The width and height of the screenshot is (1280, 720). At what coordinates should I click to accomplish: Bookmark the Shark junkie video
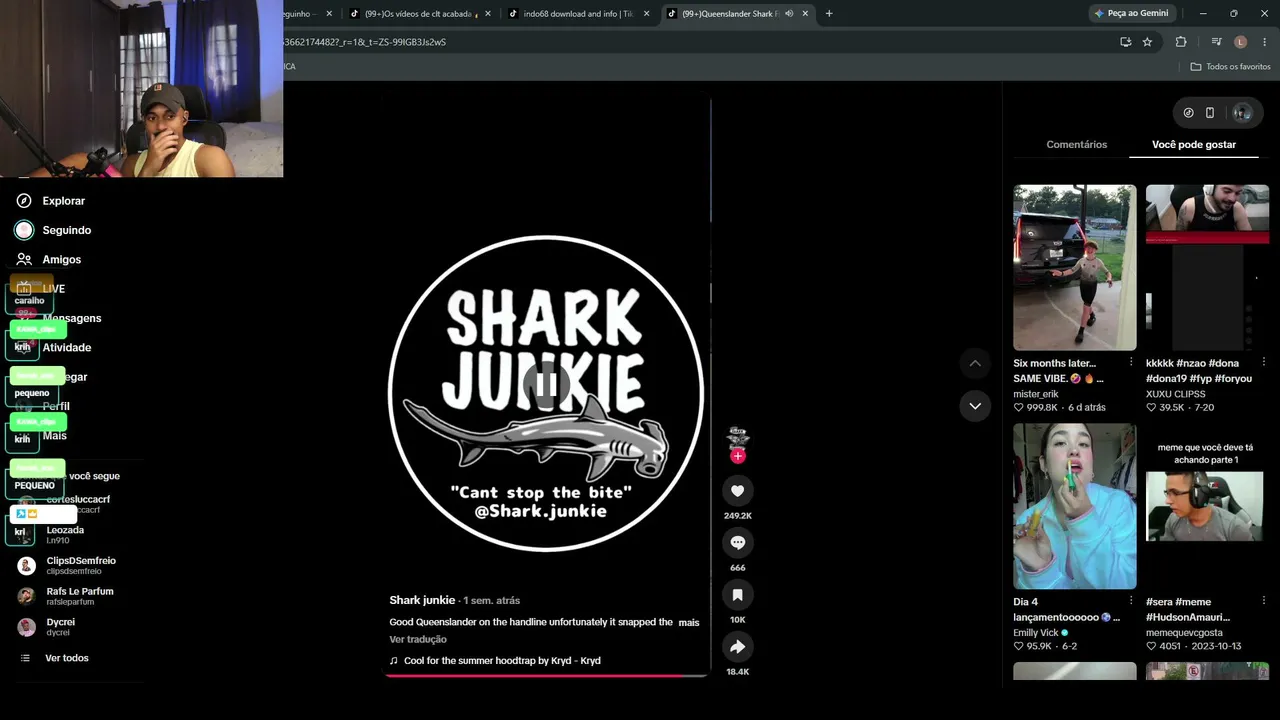coord(737,595)
